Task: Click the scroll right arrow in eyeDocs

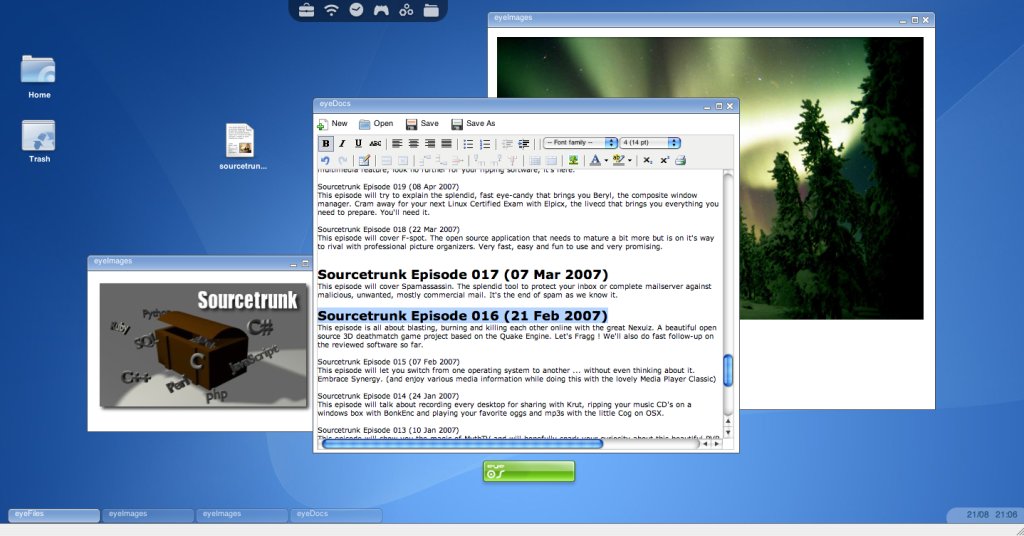Action: 717,444
